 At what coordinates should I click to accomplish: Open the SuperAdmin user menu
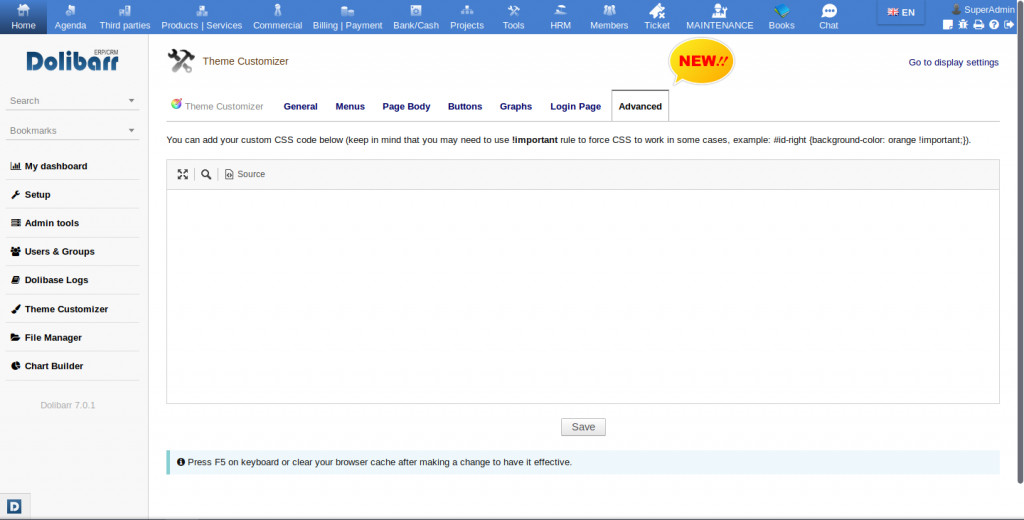(984, 10)
